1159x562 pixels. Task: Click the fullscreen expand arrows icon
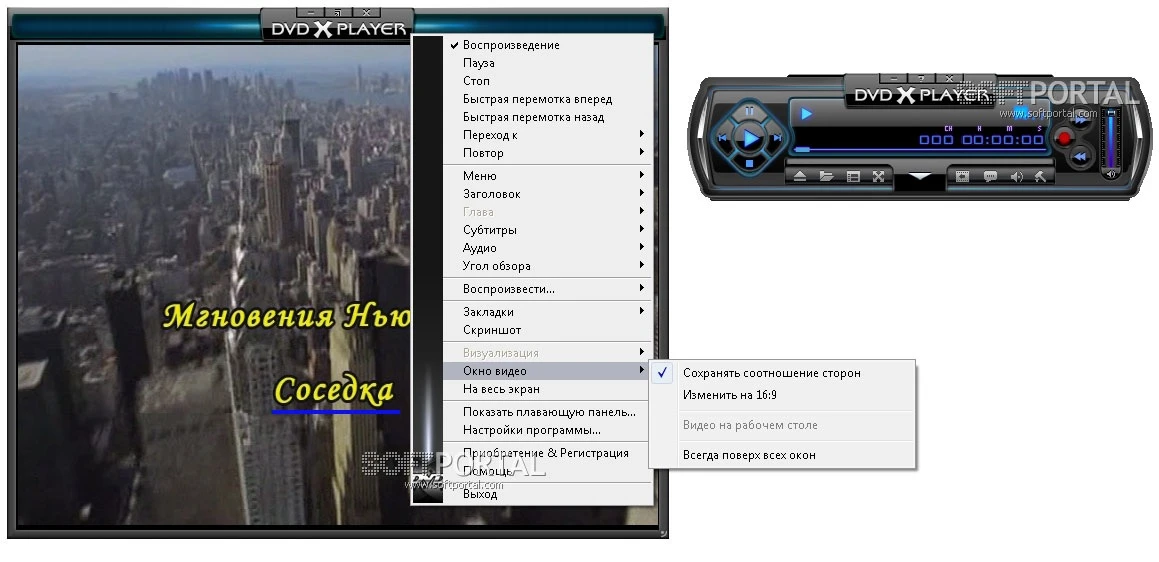(879, 177)
